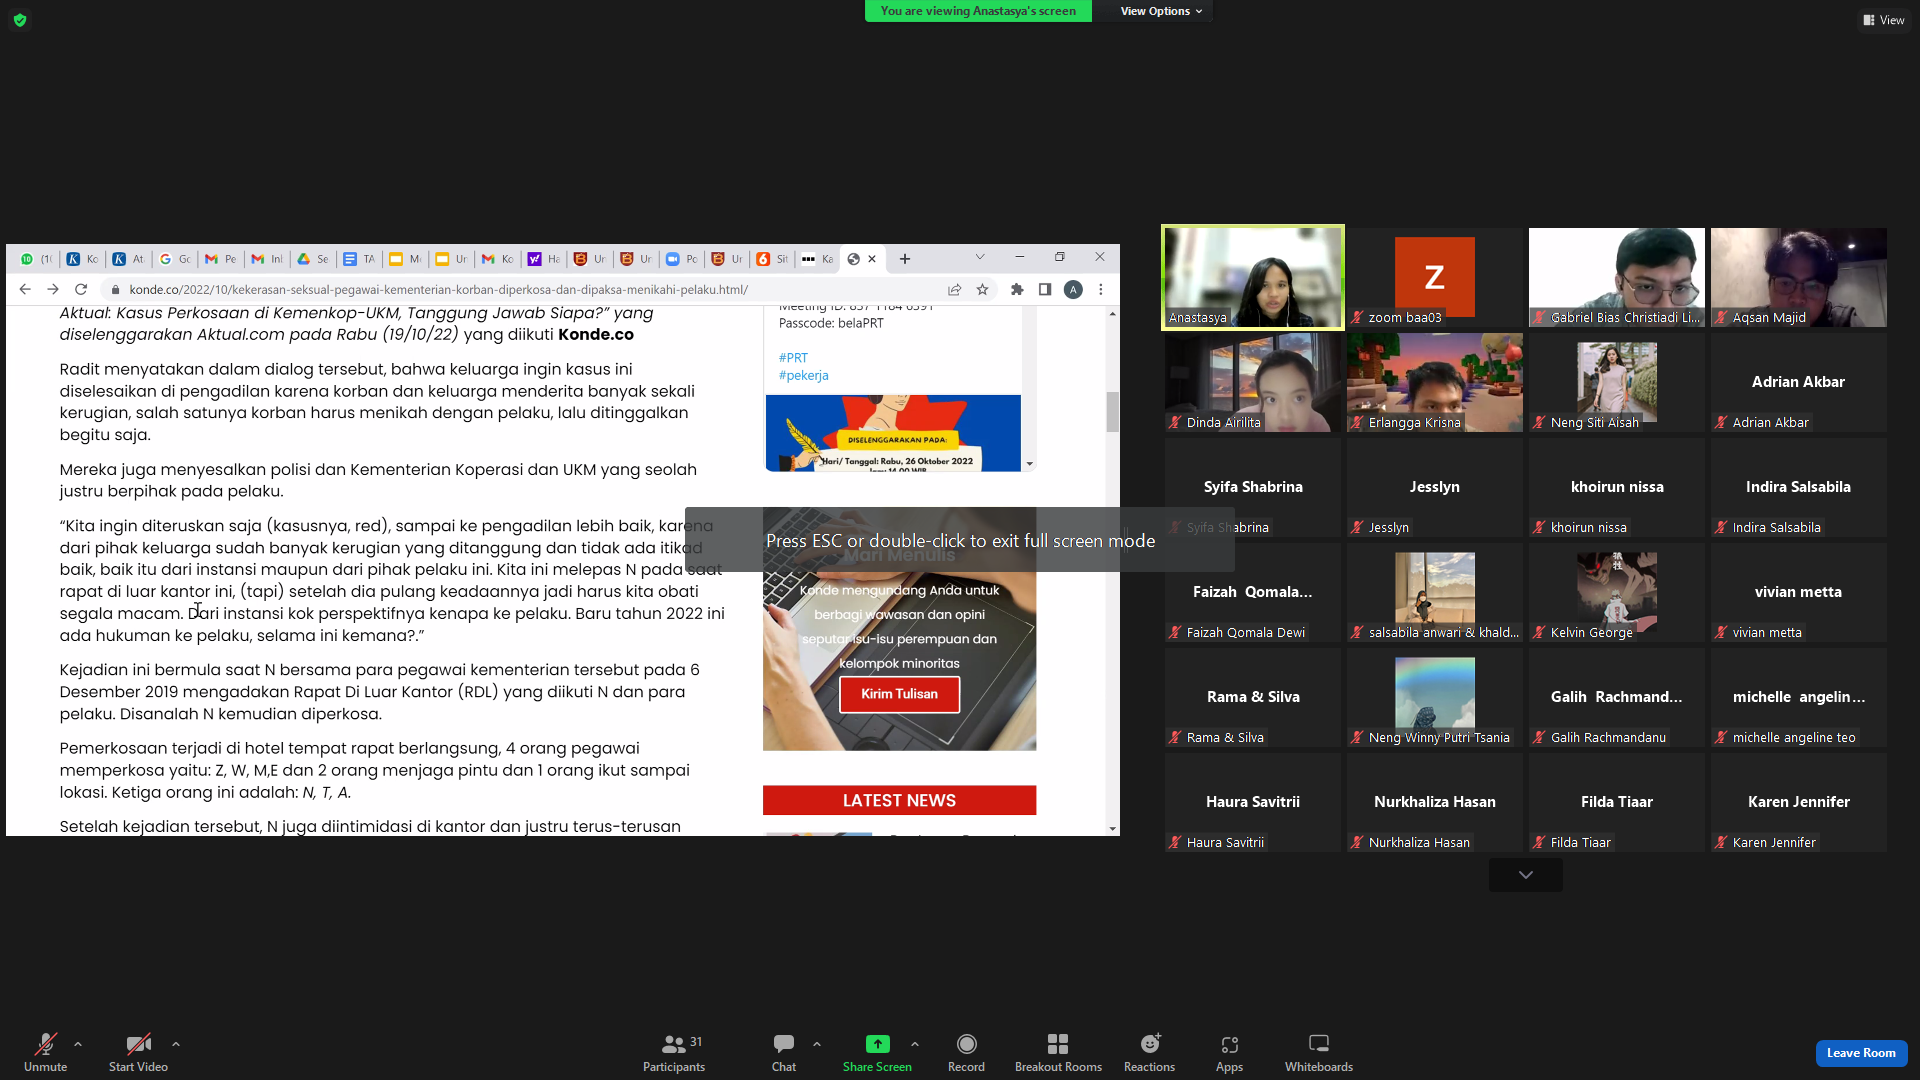Open a new browser tab
This screenshot has width=1920, height=1080.
pos(905,259)
